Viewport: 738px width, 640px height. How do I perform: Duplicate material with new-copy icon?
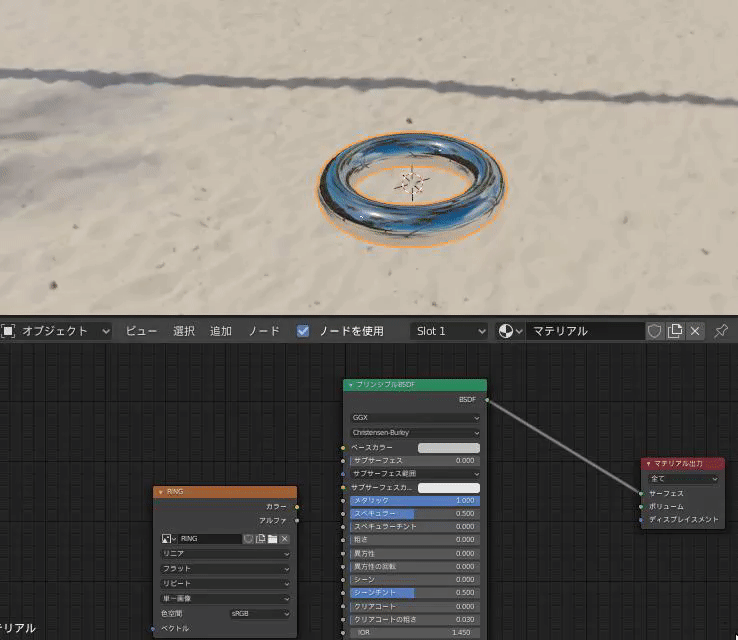pyautogui.click(x=675, y=331)
